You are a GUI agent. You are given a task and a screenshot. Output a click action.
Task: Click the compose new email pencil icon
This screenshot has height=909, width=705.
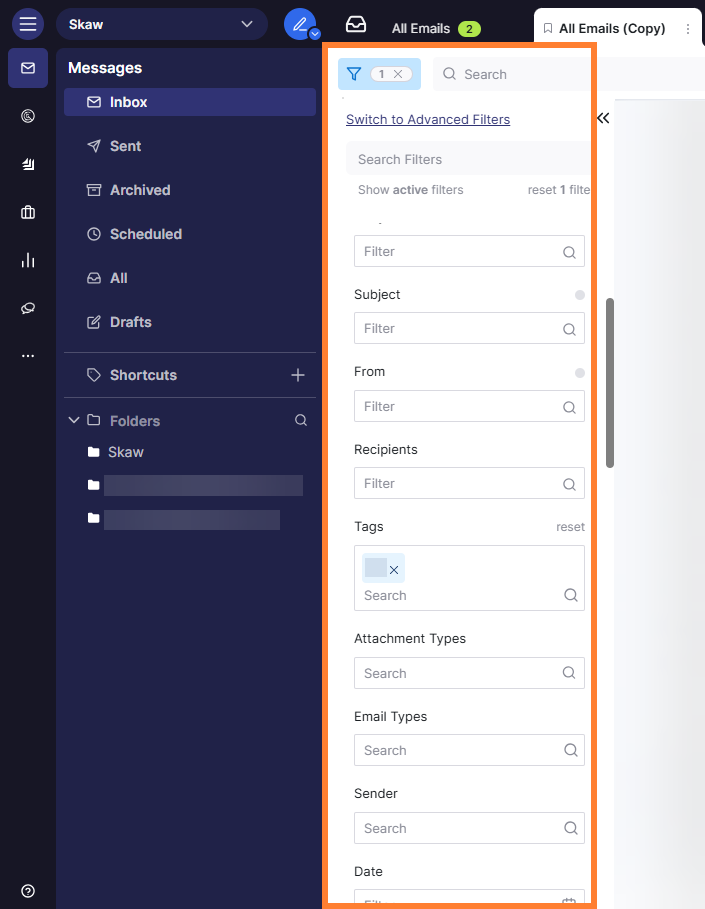[x=298, y=24]
